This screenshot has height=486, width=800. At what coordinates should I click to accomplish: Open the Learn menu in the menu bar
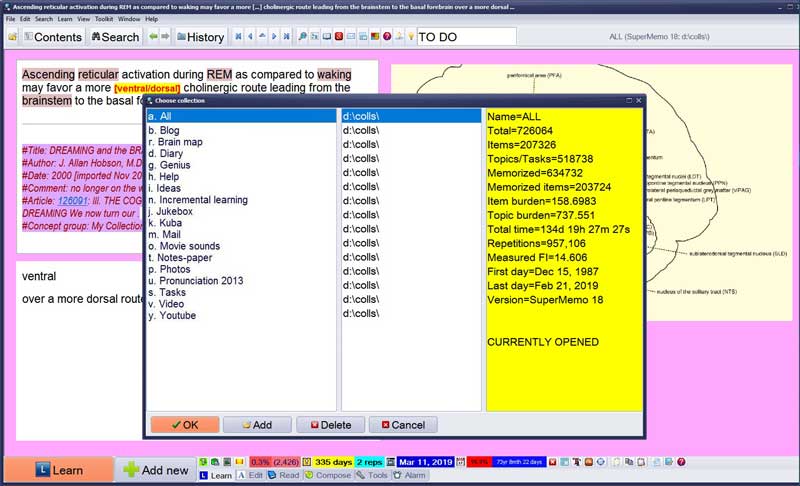[x=65, y=19]
